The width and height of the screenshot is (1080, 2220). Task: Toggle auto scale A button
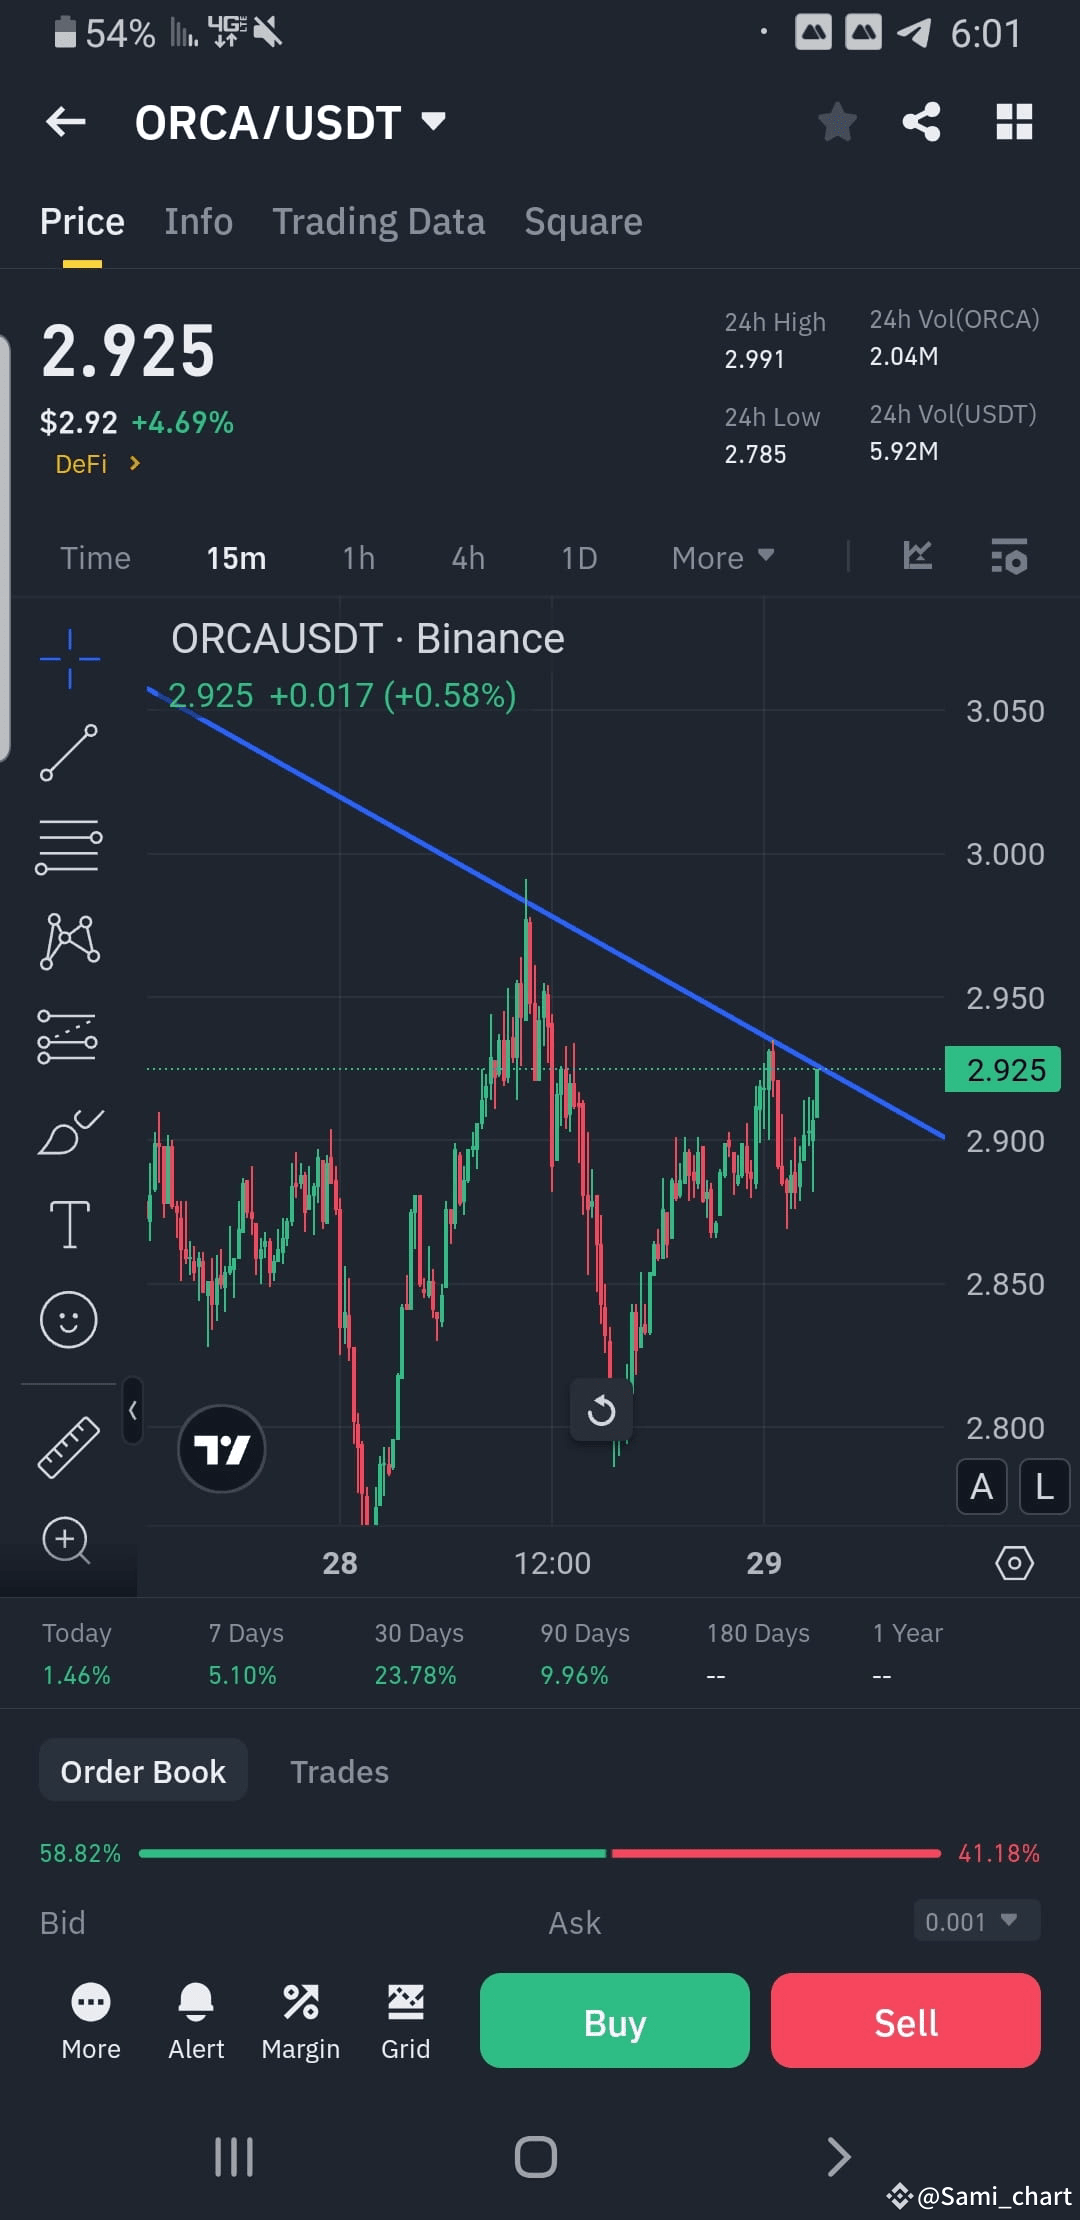[982, 1487]
